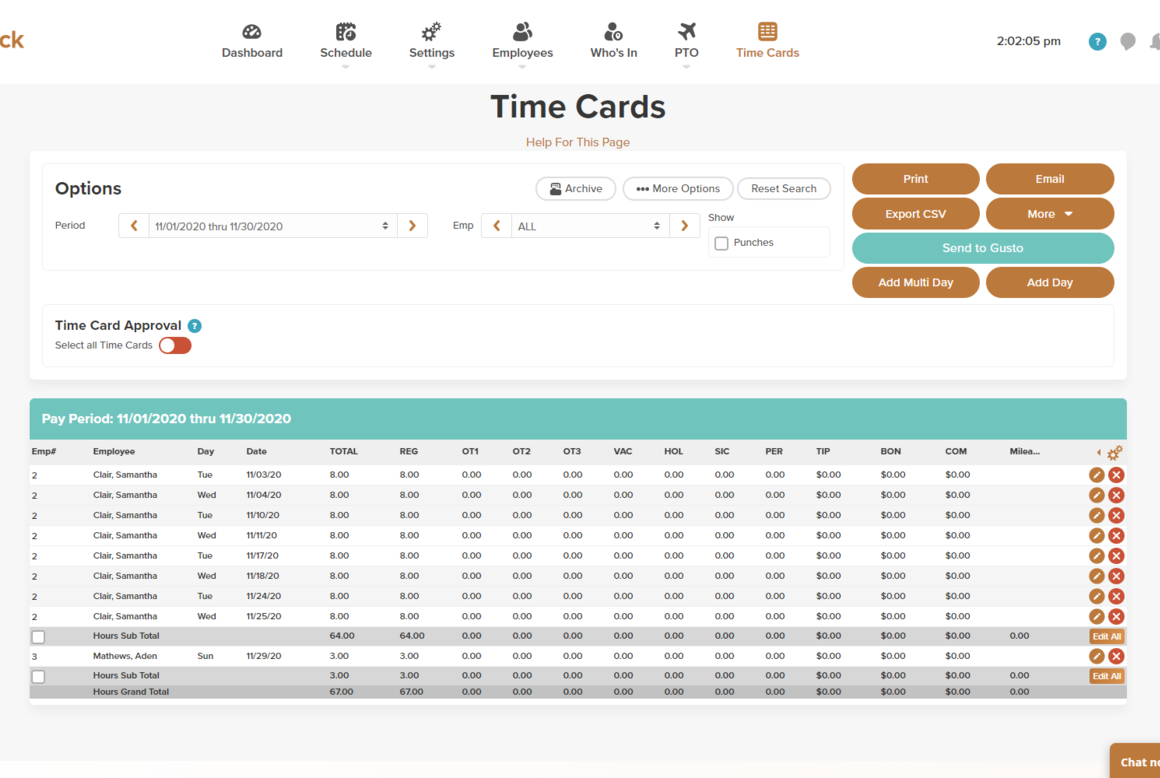
Task: Open table column settings gear icon
Action: click(x=1114, y=452)
